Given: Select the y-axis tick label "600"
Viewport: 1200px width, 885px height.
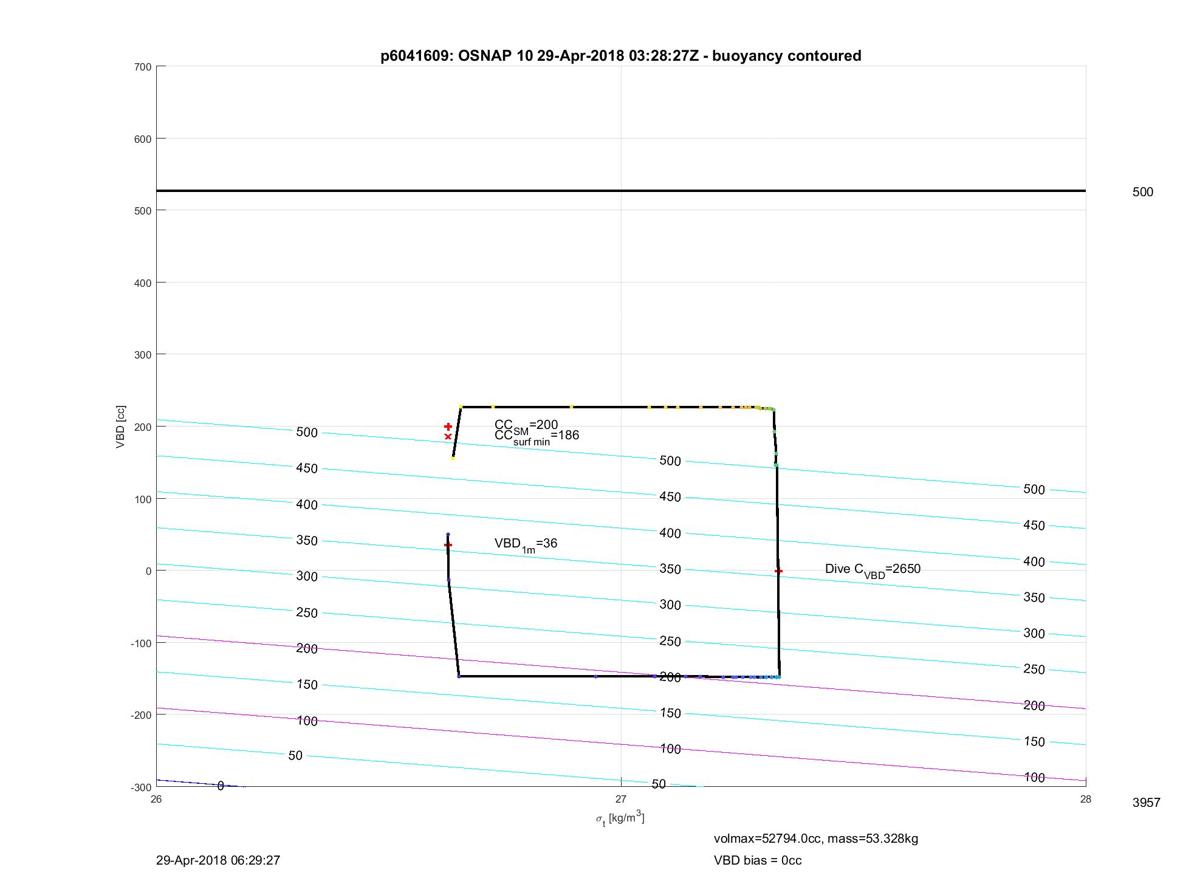Looking at the screenshot, I should (142, 139).
